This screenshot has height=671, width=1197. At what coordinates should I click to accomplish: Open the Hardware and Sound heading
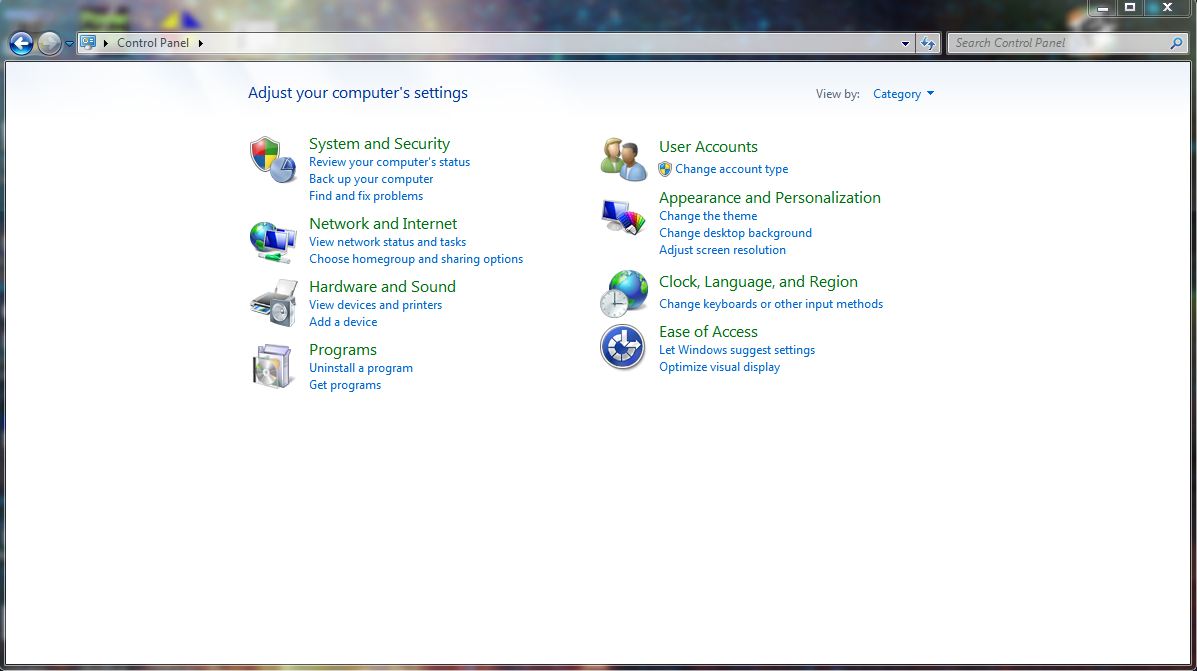382,286
